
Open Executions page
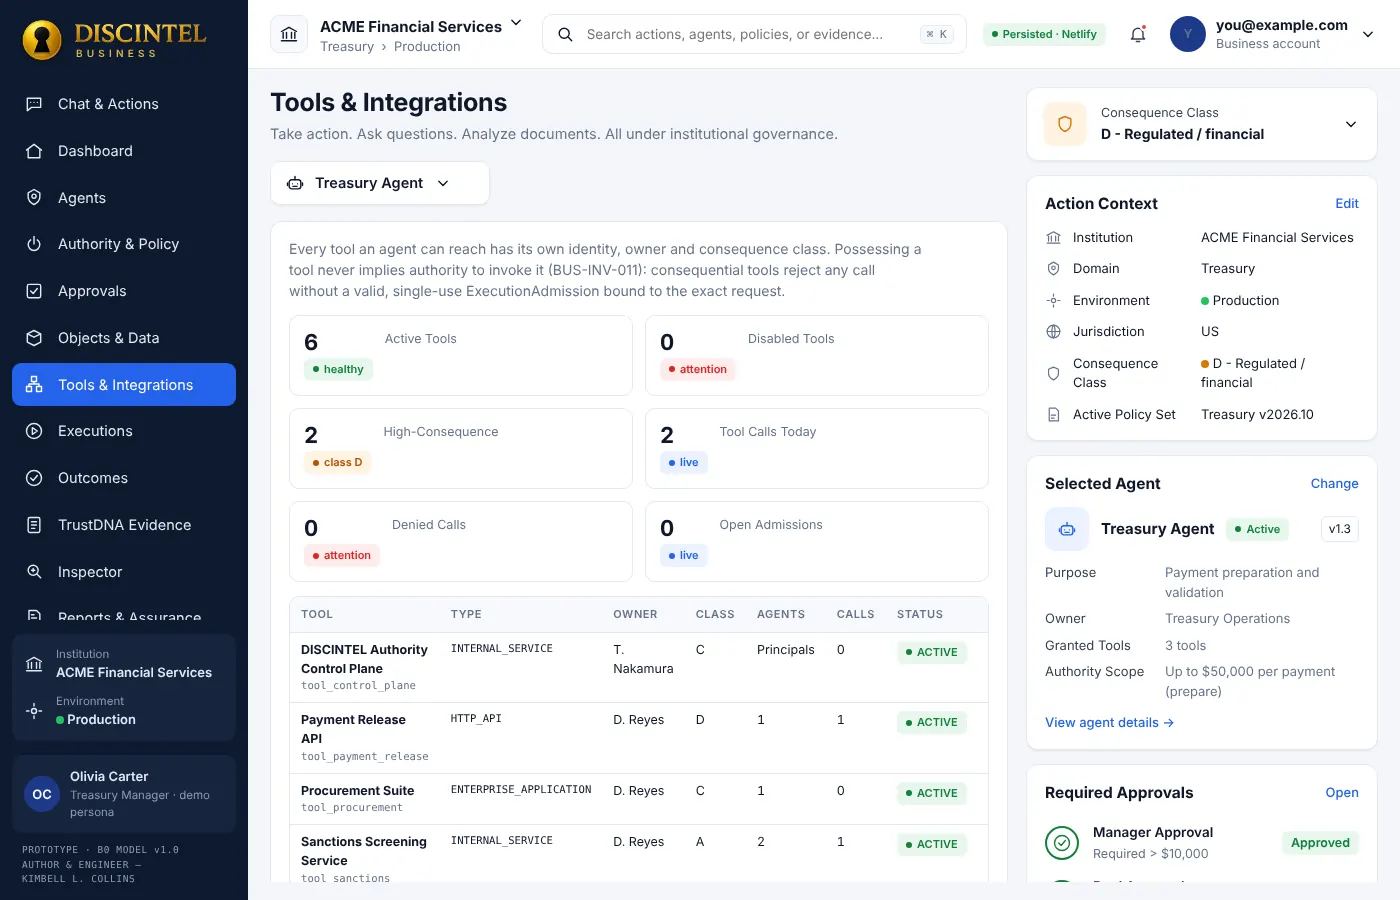124,431
